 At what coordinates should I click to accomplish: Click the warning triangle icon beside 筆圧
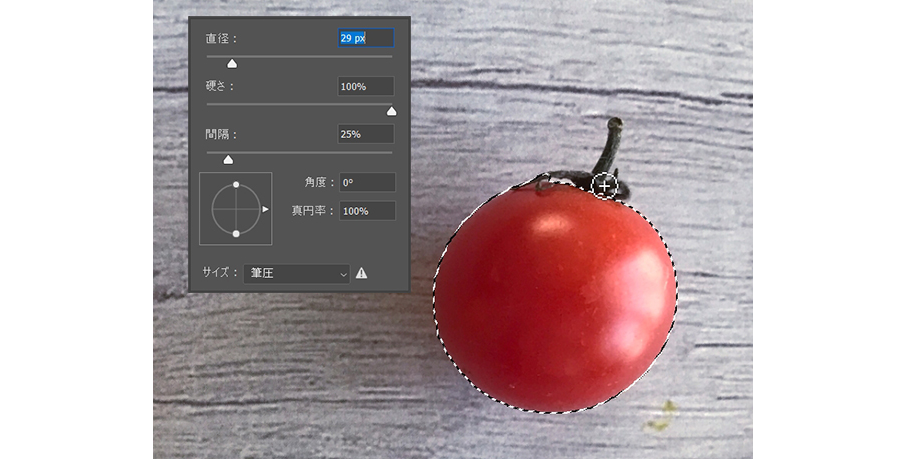361,273
